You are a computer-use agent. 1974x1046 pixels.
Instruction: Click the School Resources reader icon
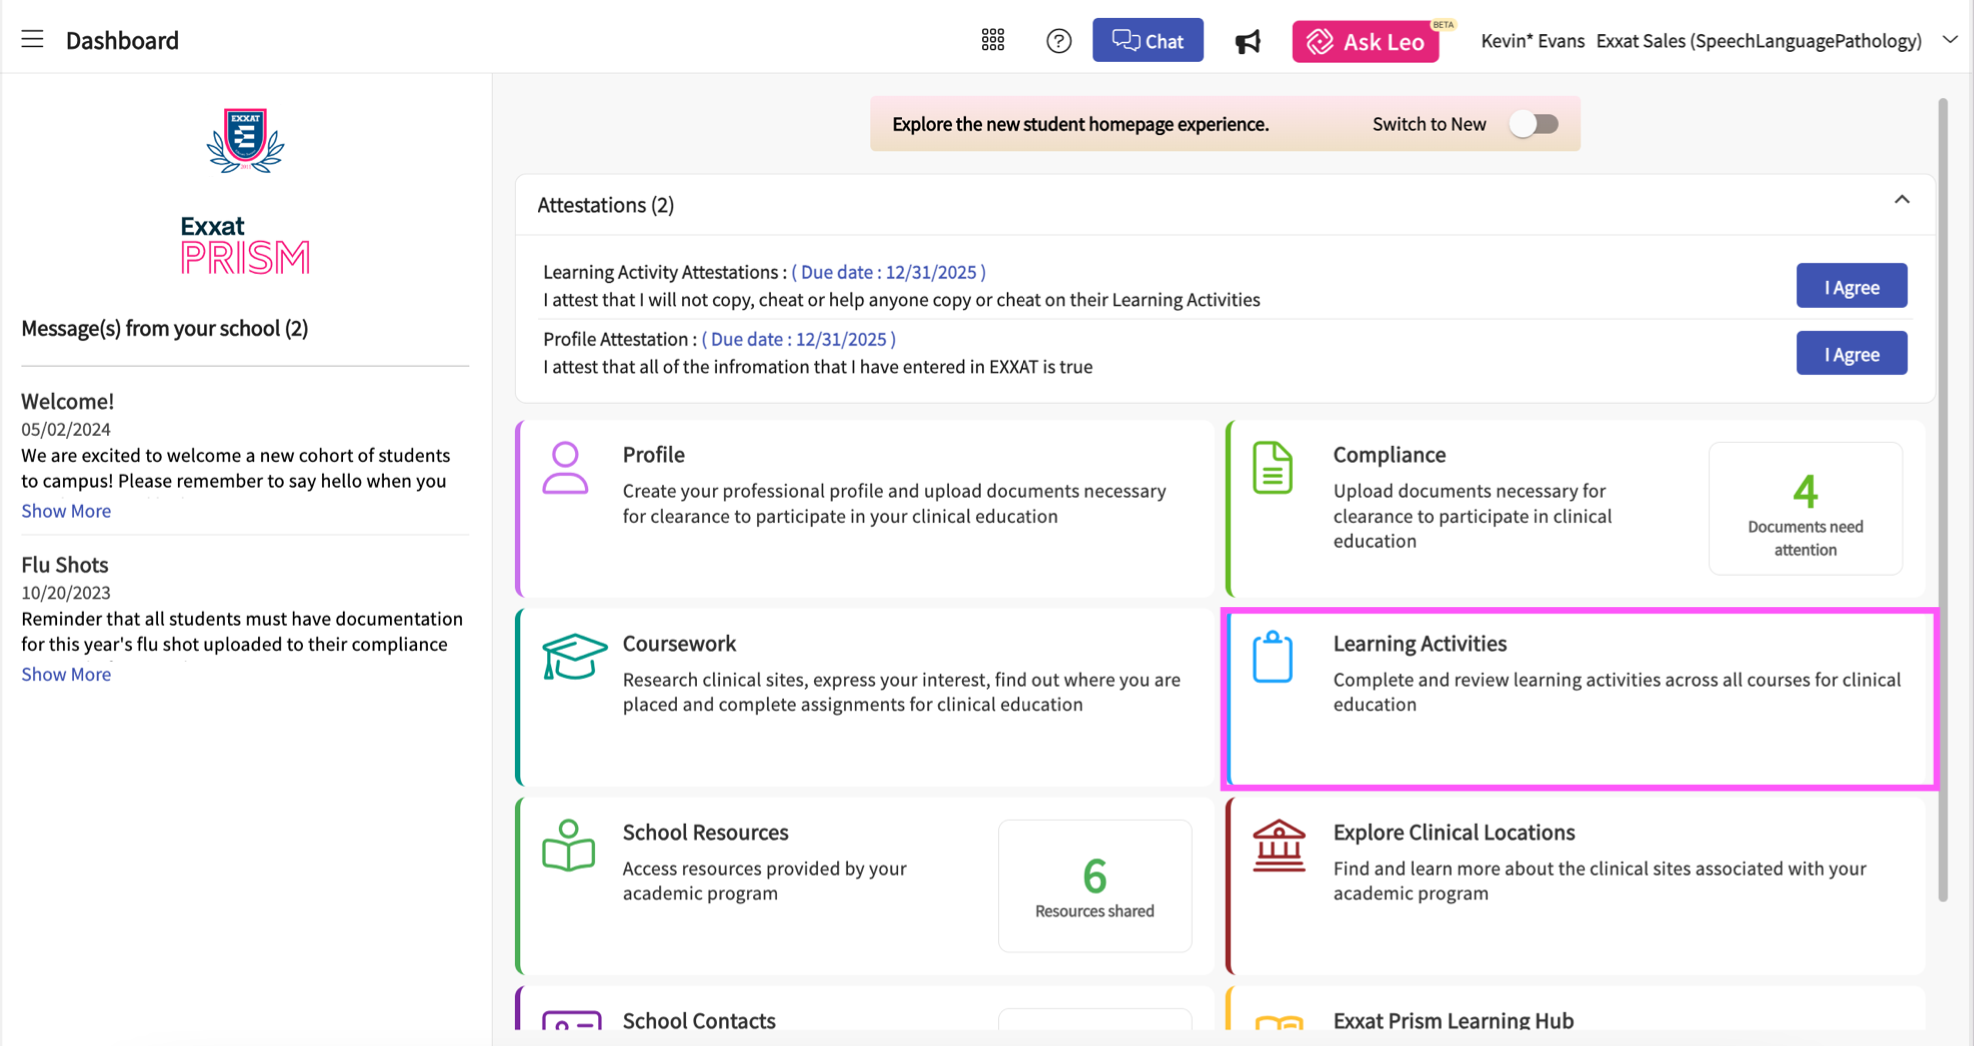(x=568, y=846)
